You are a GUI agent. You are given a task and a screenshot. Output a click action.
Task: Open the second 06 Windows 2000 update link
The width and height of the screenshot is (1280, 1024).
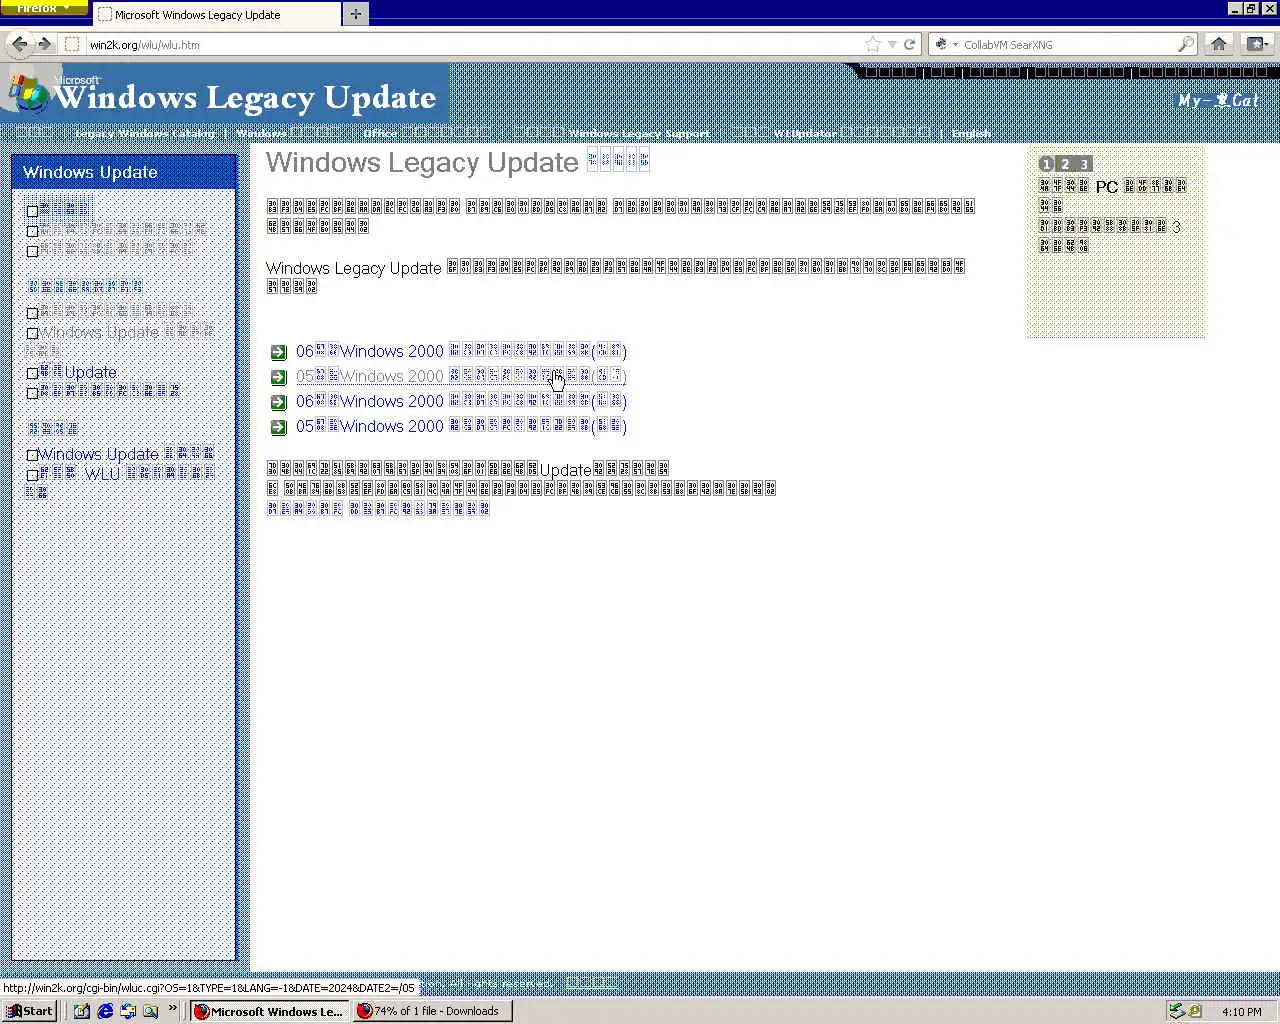click(x=461, y=401)
